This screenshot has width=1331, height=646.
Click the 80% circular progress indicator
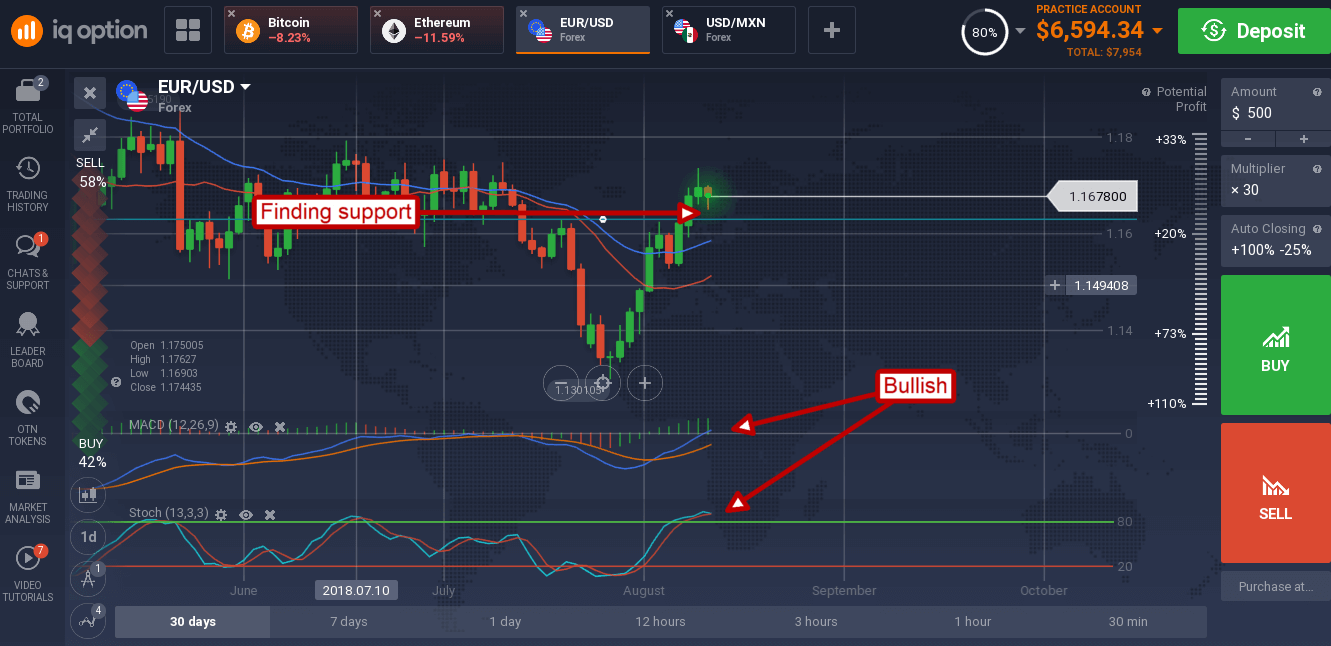tap(984, 32)
